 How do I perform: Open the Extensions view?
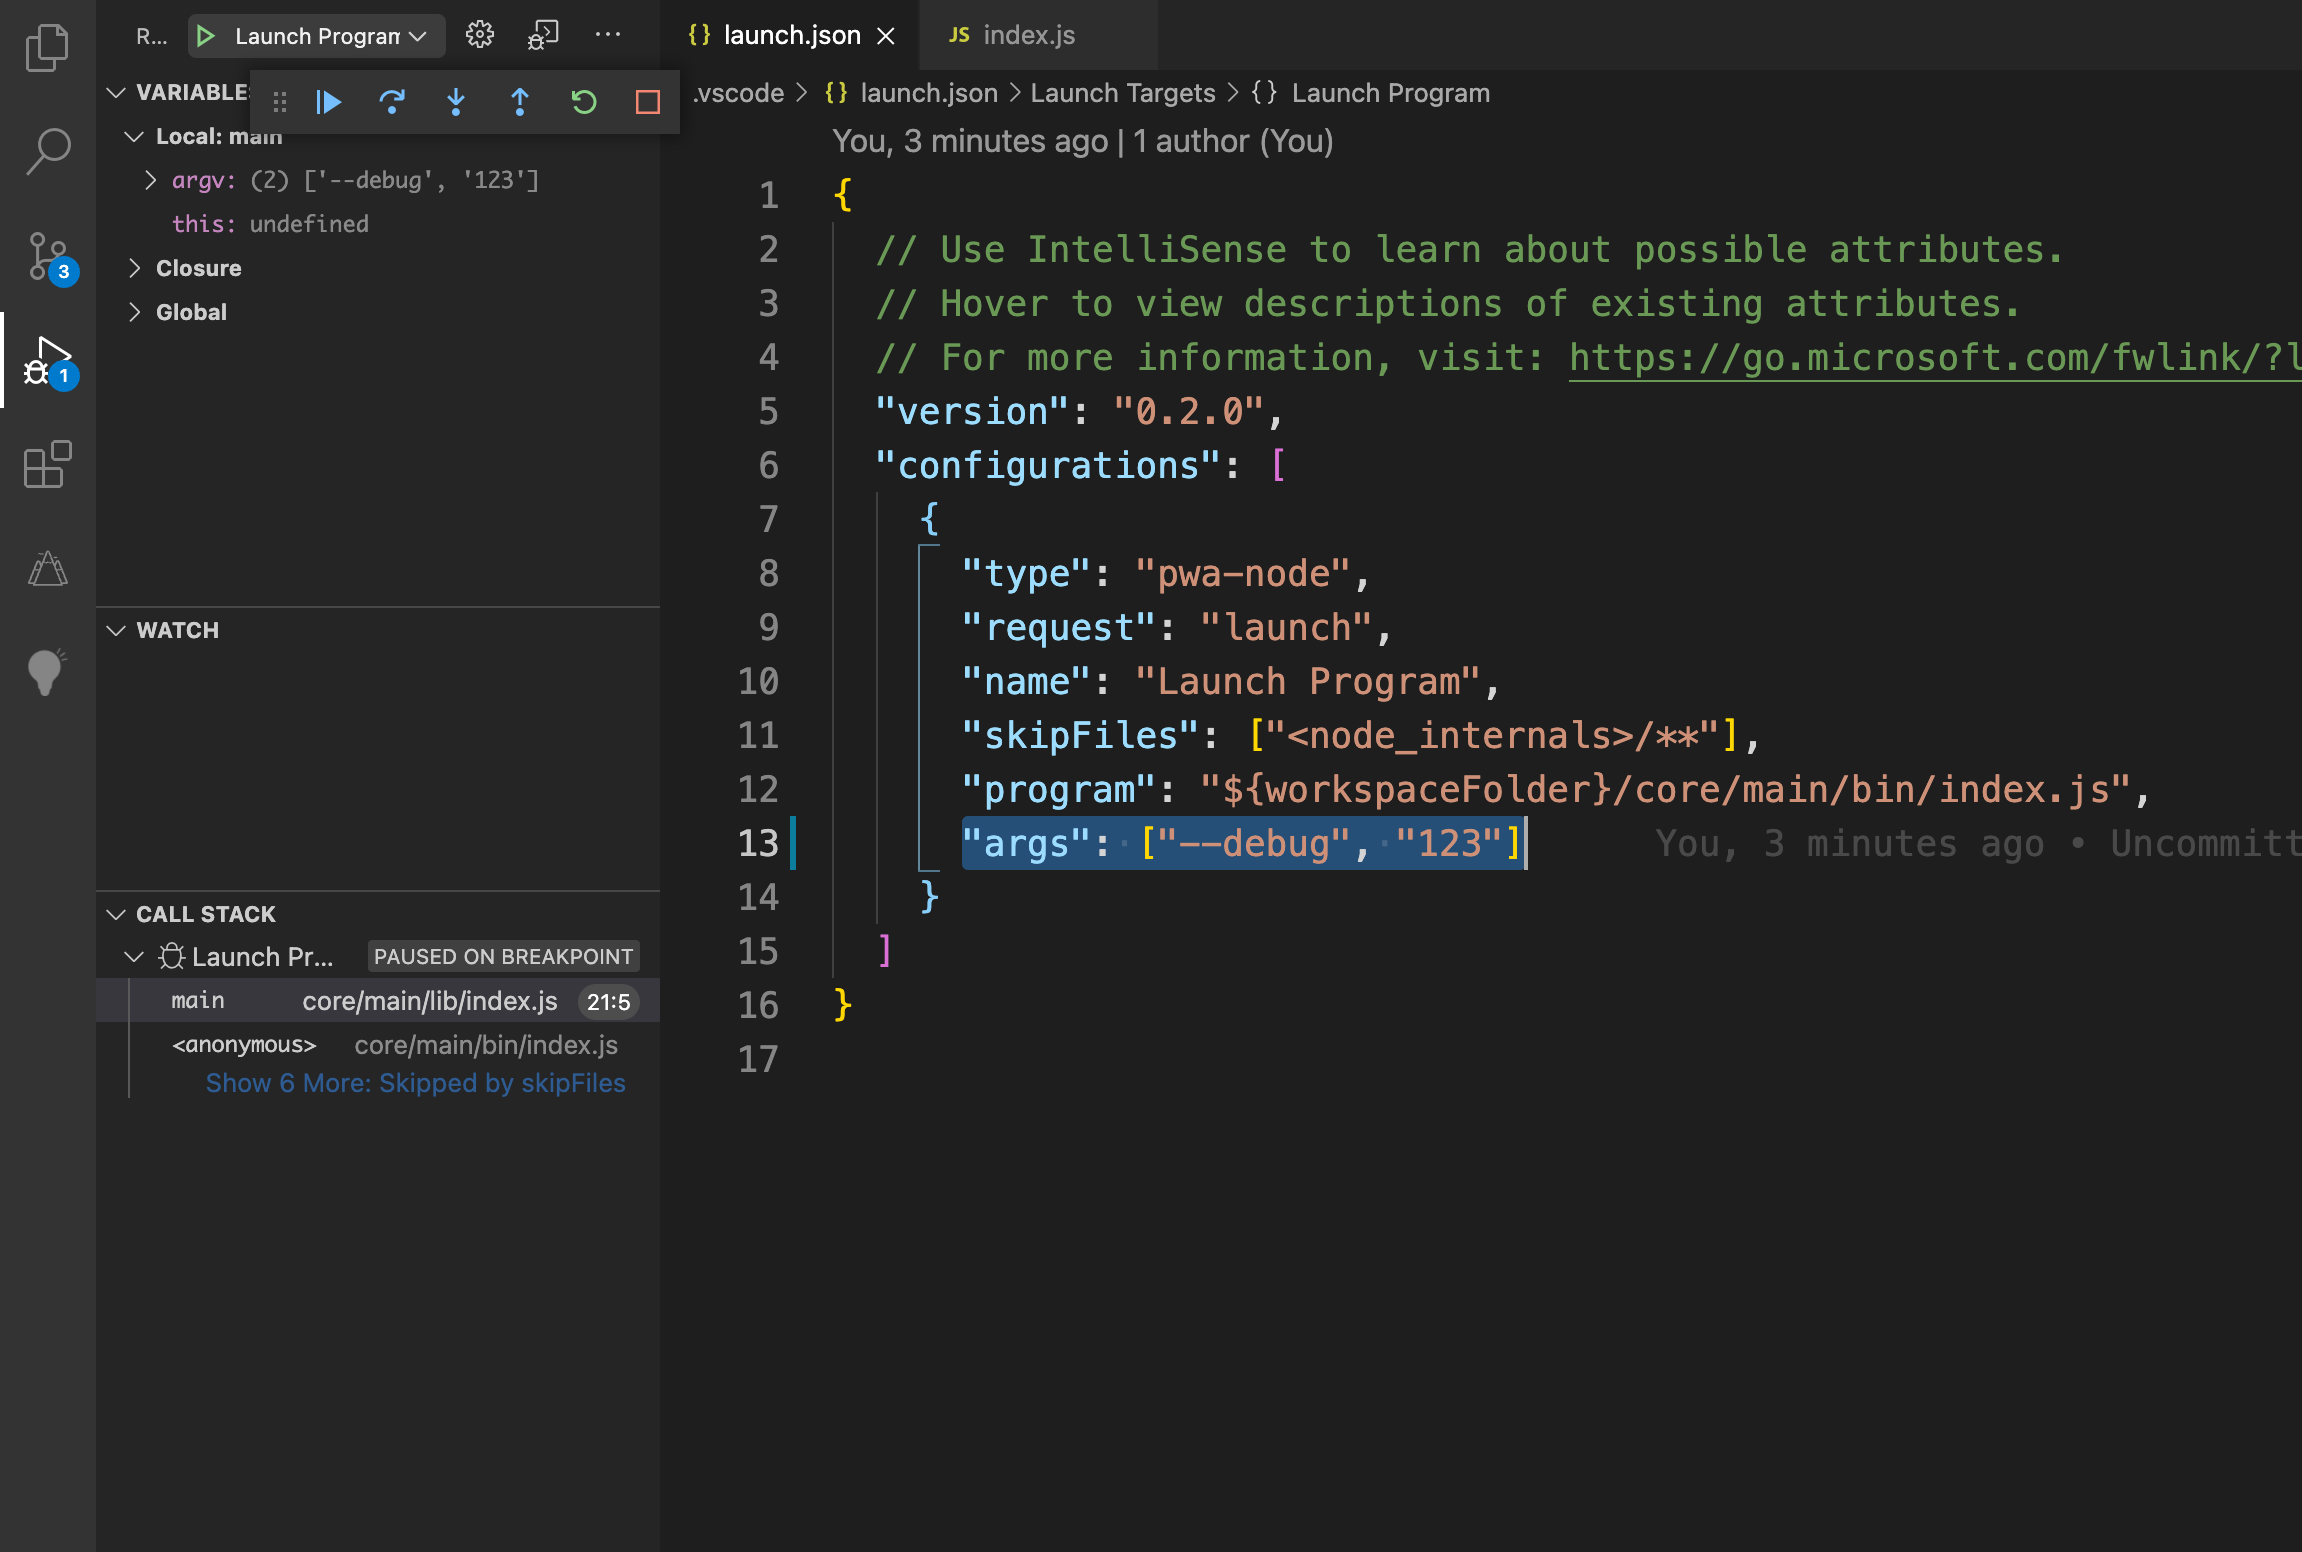tap(47, 465)
